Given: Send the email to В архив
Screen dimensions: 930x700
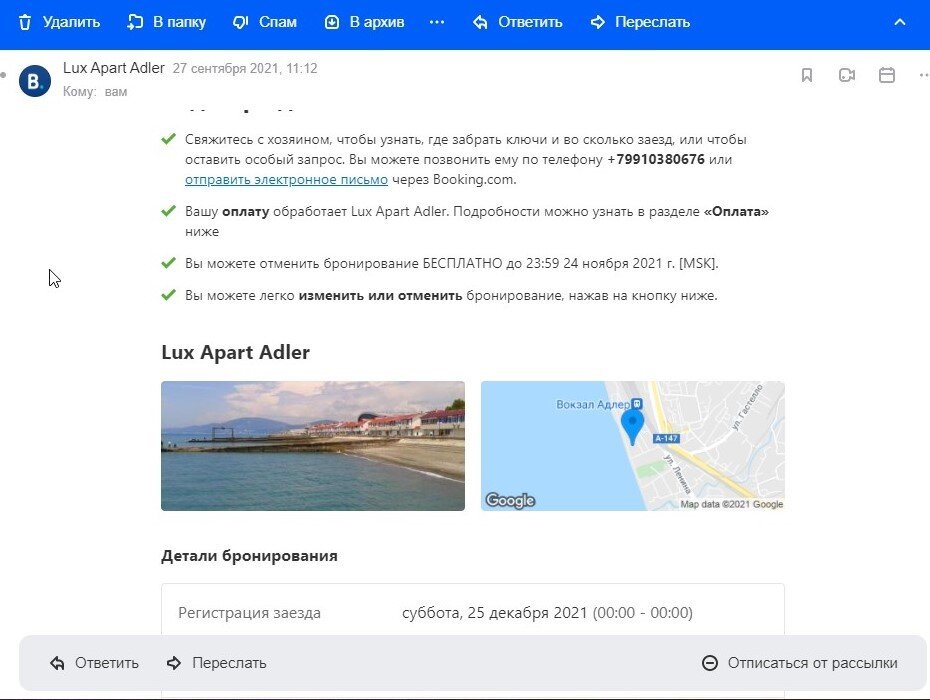Looking at the screenshot, I should (x=365, y=23).
